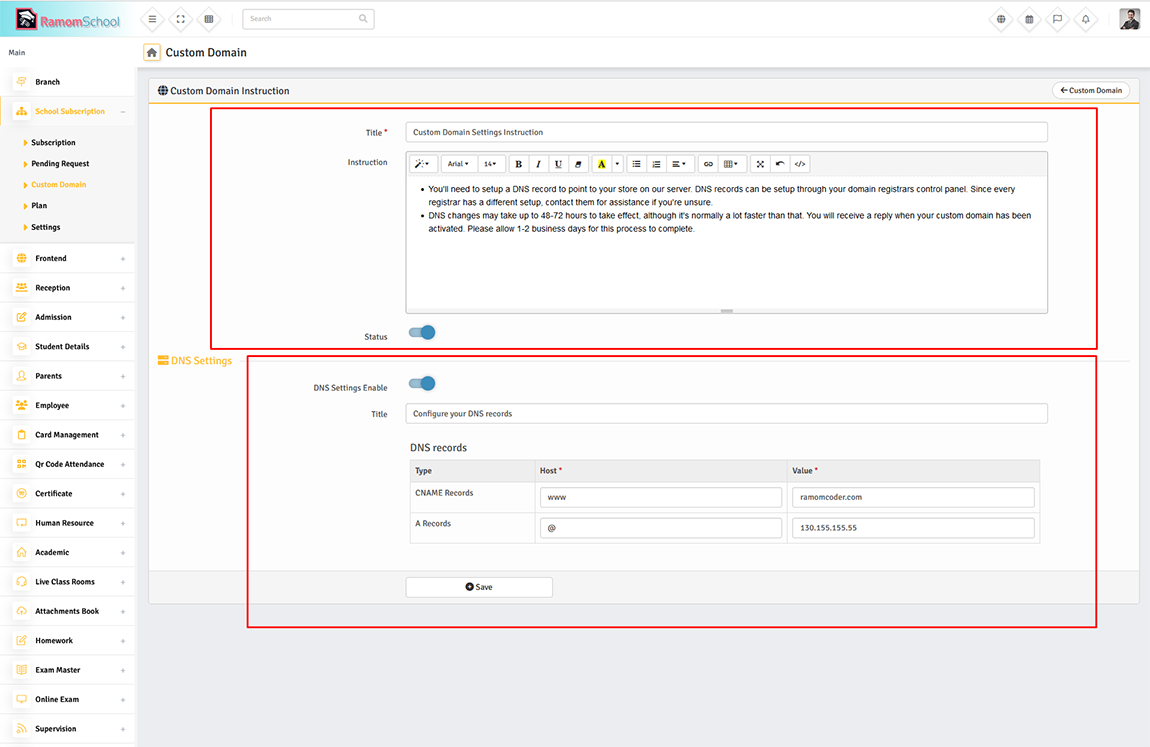Toggle code view in the editor
The width and height of the screenshot is (1150, 747).
point(800,164)
